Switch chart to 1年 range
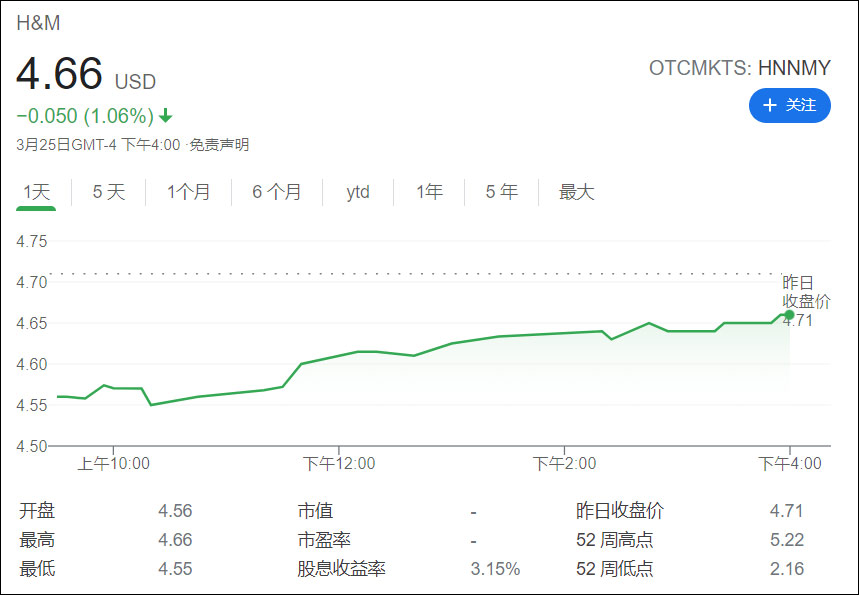This screenshot has height=595, width=859. tap(429, 192)
